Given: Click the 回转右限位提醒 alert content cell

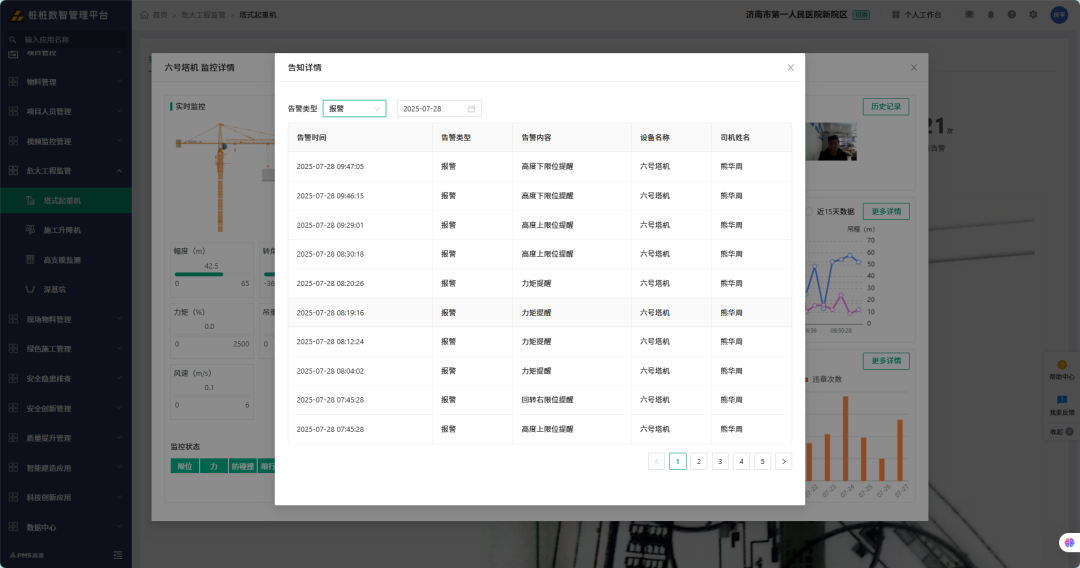Looking at the screenshot, I should (x=572, y=400).
